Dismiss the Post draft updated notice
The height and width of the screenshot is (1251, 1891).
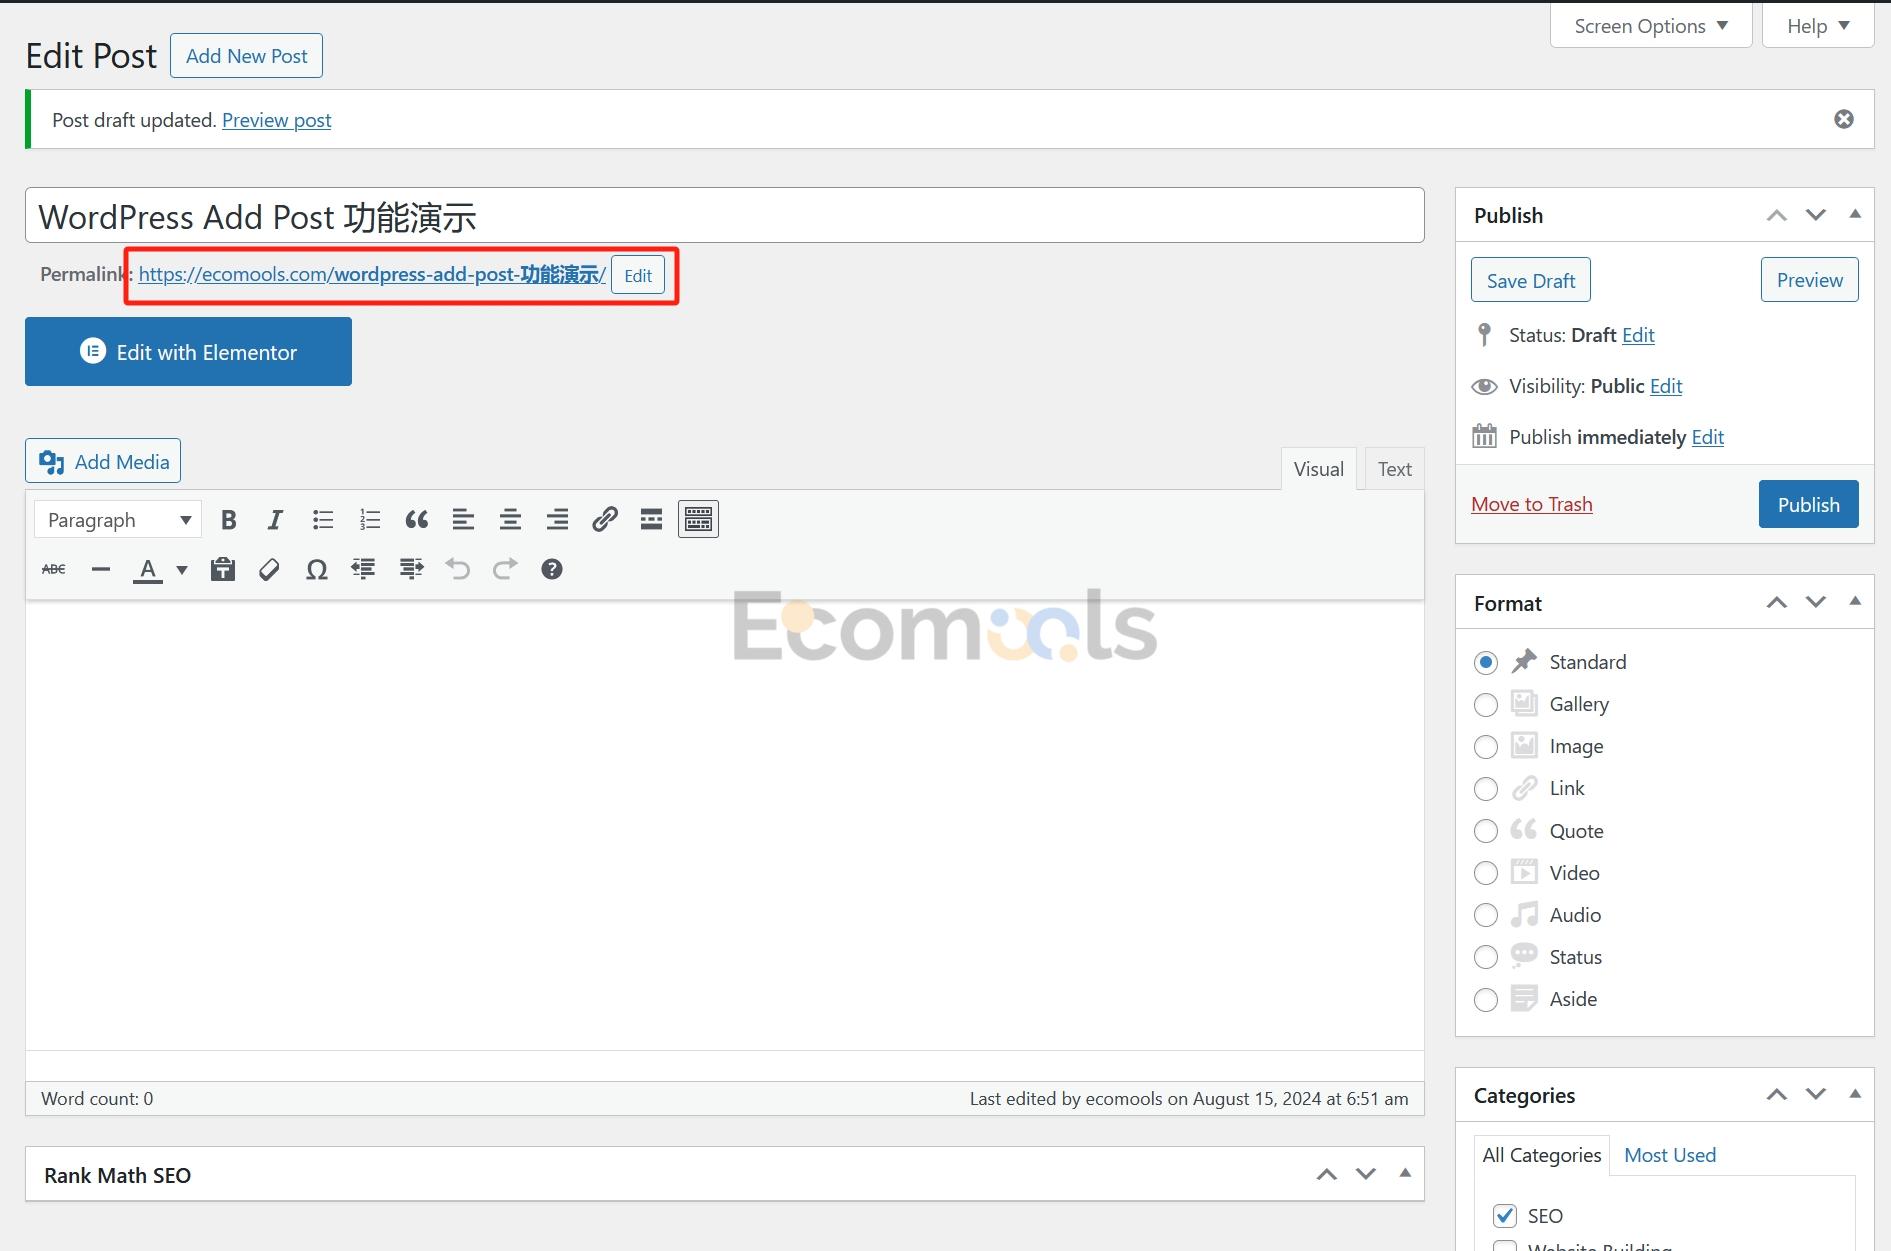[x=1844, y=119]
